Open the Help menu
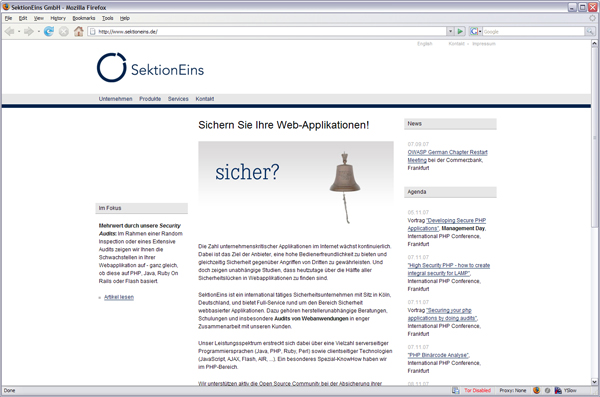Screen dimensions: 600x397 click(125, 18)
